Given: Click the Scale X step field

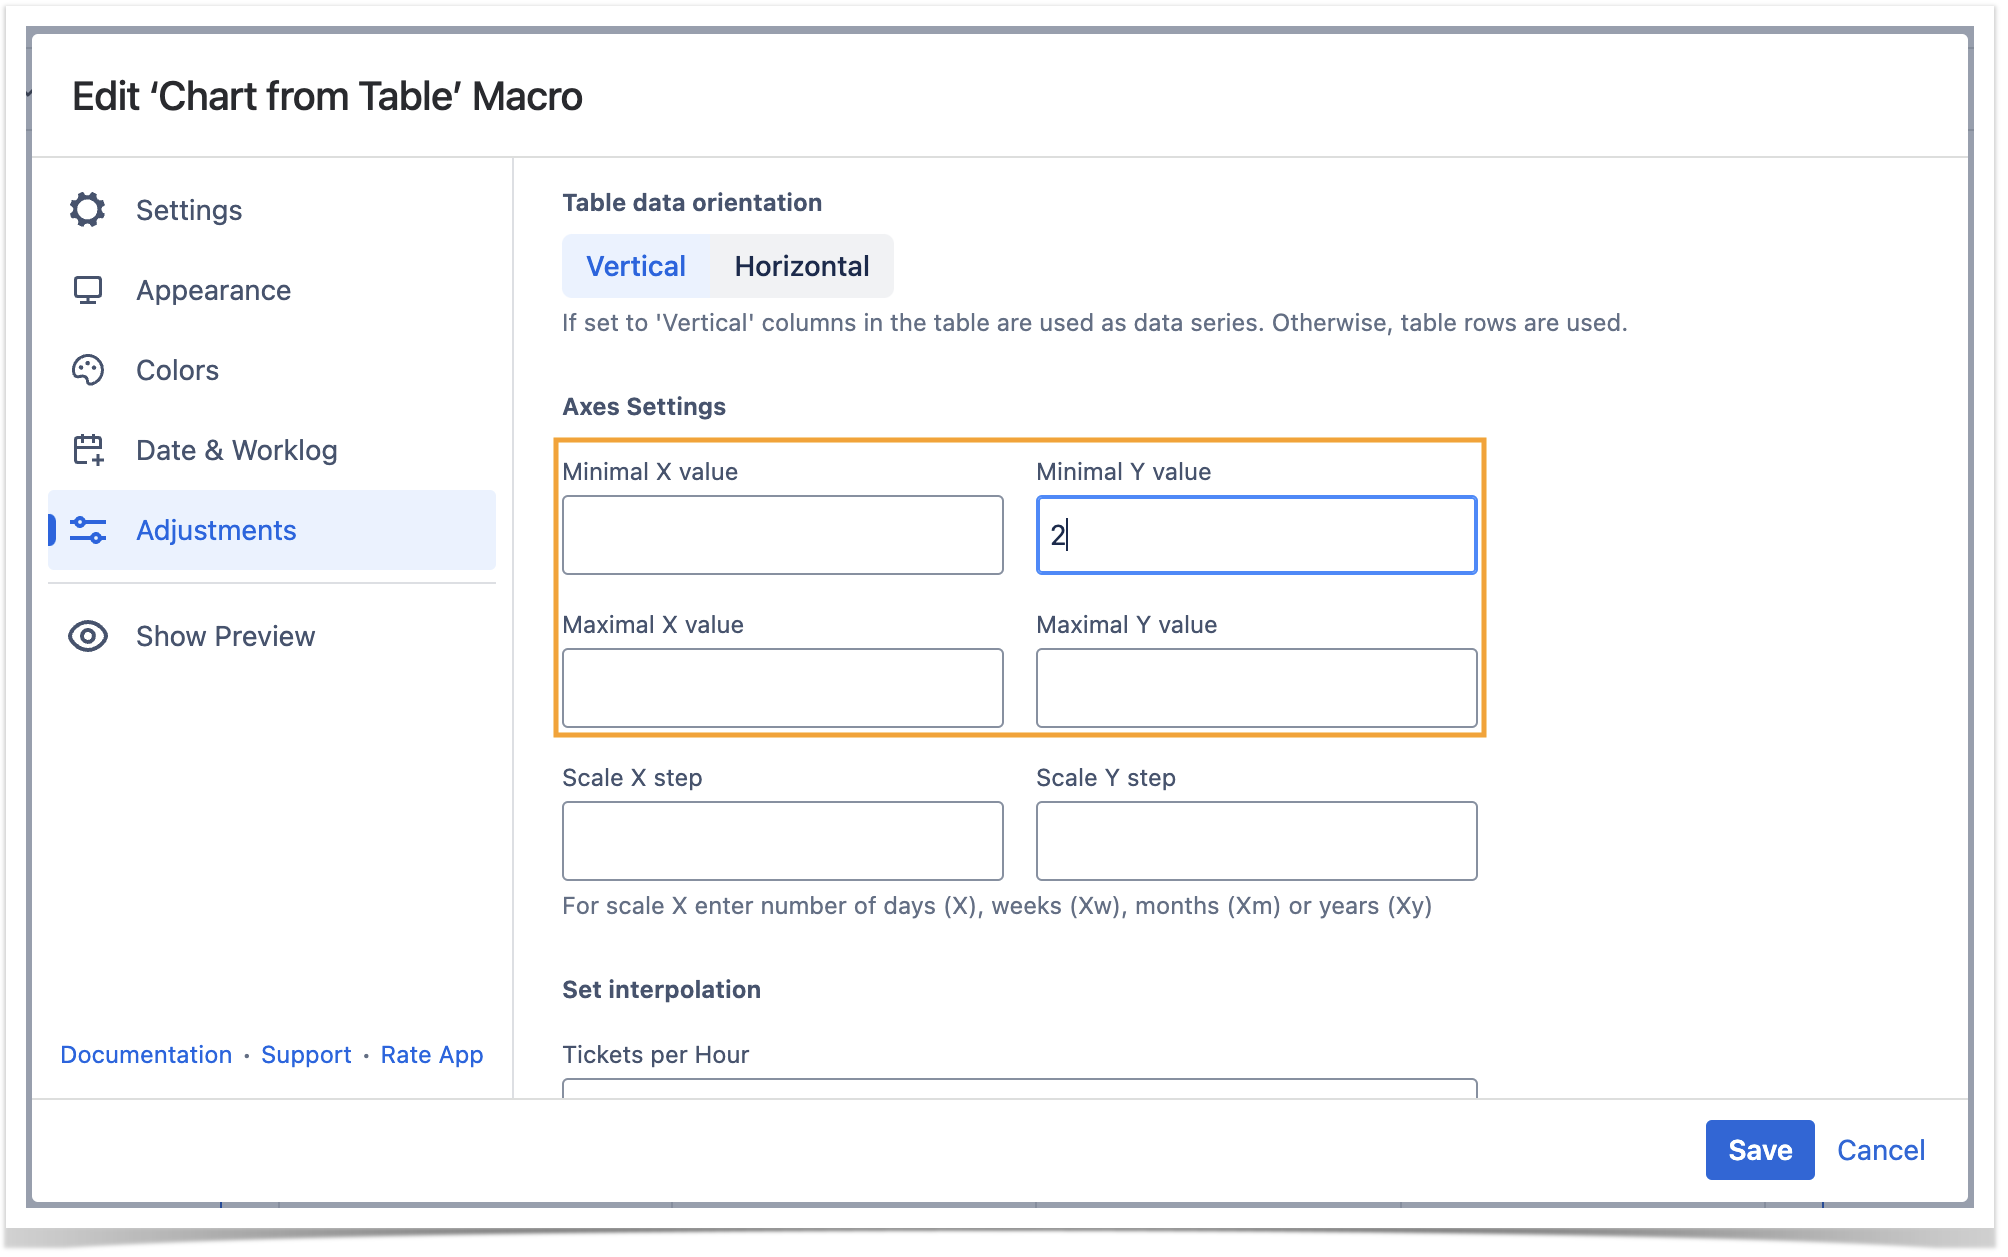Looking at the screenshot, I should [x=782, y=841].
